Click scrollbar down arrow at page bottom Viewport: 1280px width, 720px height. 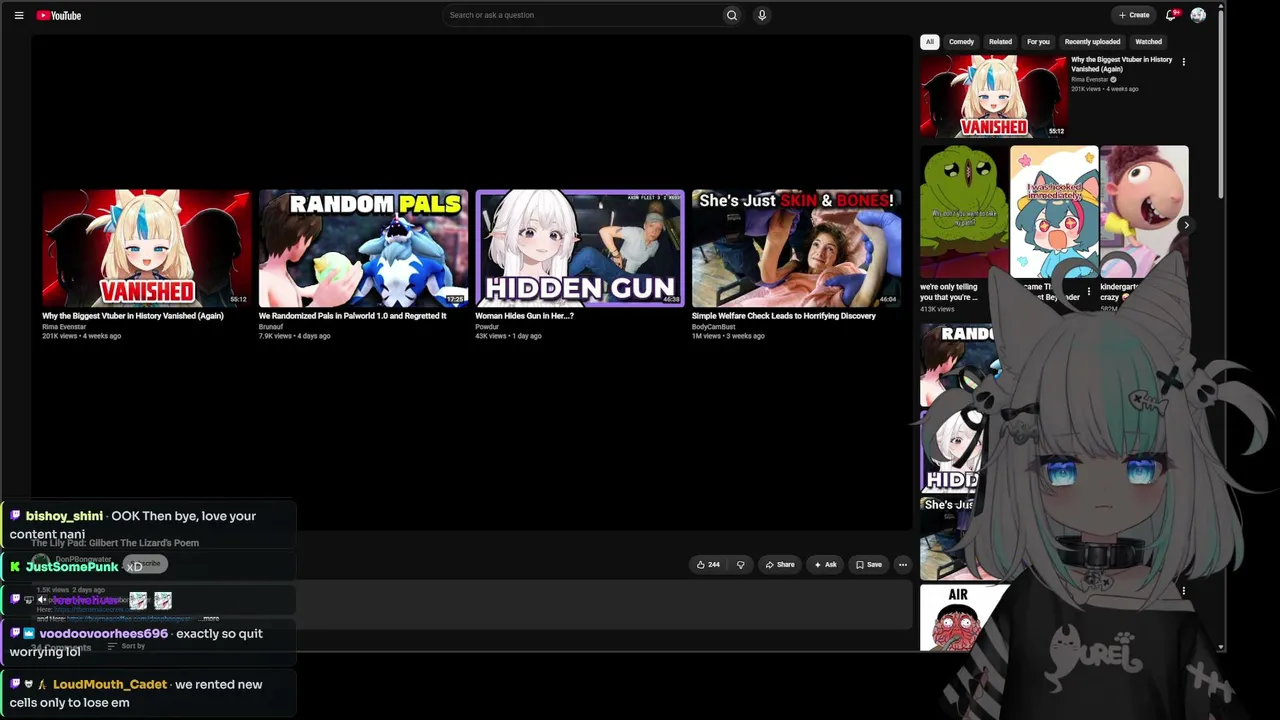(1220, 647)
